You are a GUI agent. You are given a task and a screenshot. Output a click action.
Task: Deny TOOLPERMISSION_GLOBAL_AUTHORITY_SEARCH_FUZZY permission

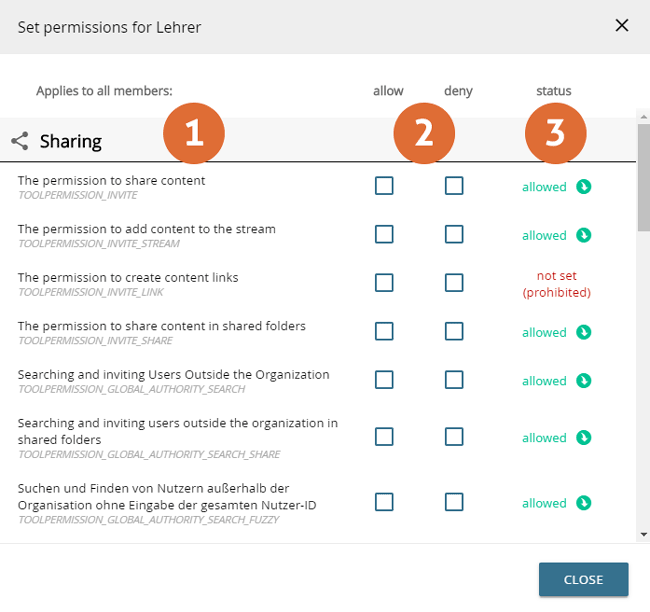click(x=454, y=502)
